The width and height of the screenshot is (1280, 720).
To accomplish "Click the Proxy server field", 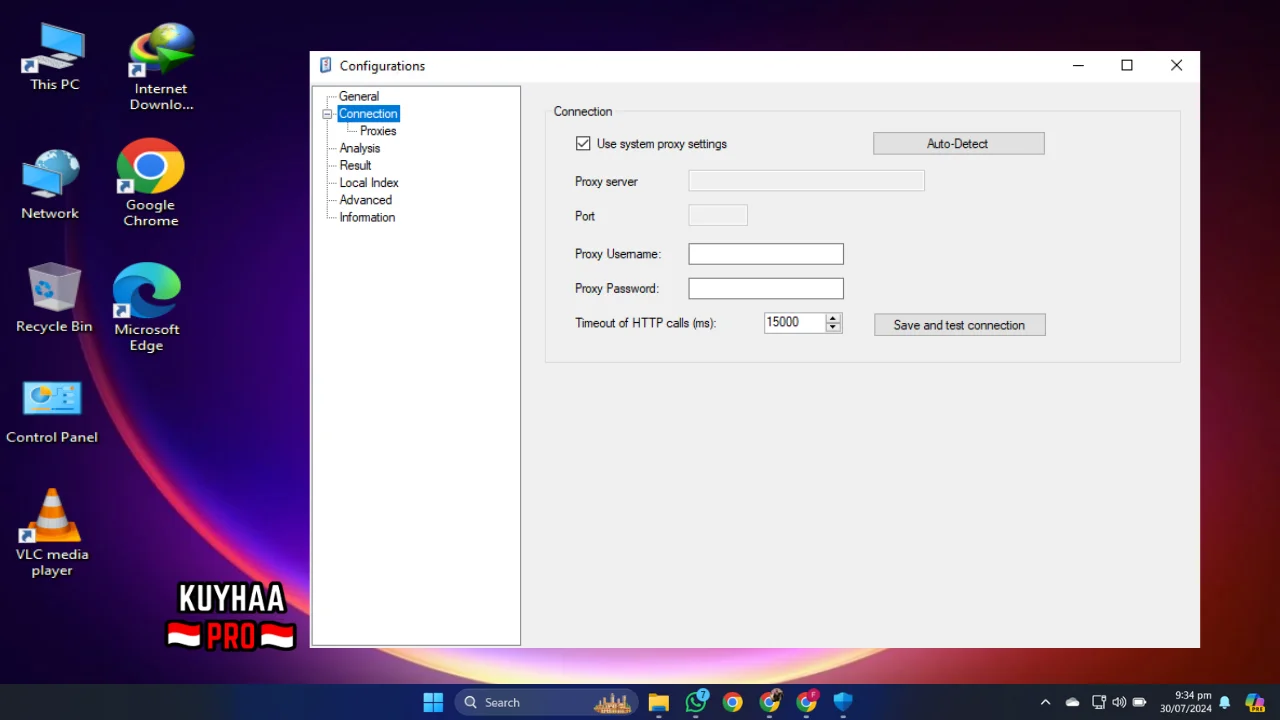I will pos(806,181).
